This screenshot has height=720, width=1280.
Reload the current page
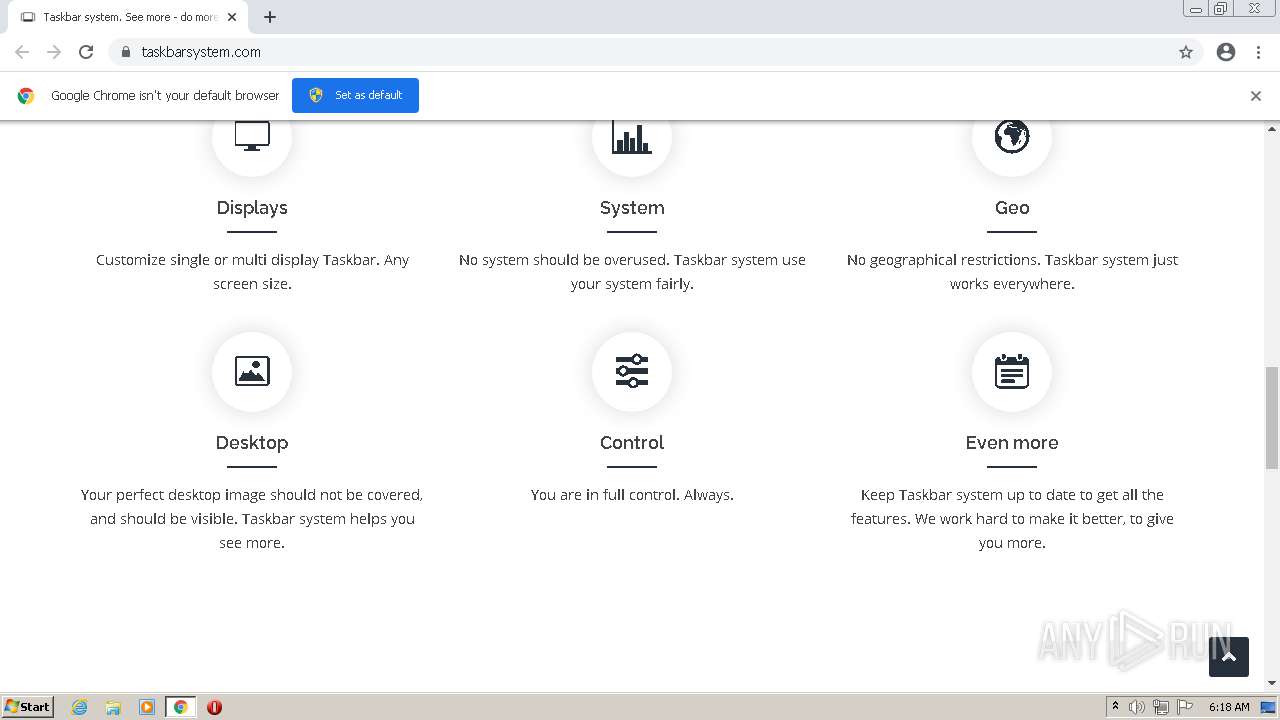86,52
